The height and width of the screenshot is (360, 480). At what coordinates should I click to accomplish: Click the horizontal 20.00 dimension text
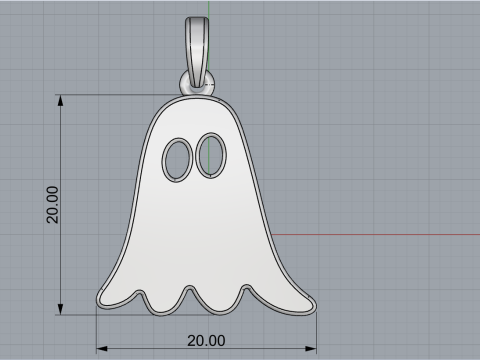point(206,341)
